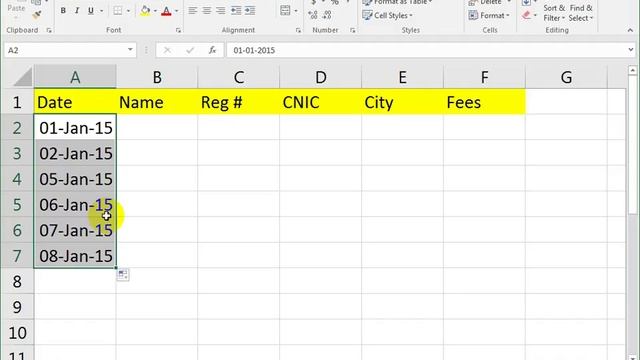This screenshot has height=360, width=640.
Task: Open Alignment settings dialog launcher
Action: pyautogui.click(x=298, y=30)
